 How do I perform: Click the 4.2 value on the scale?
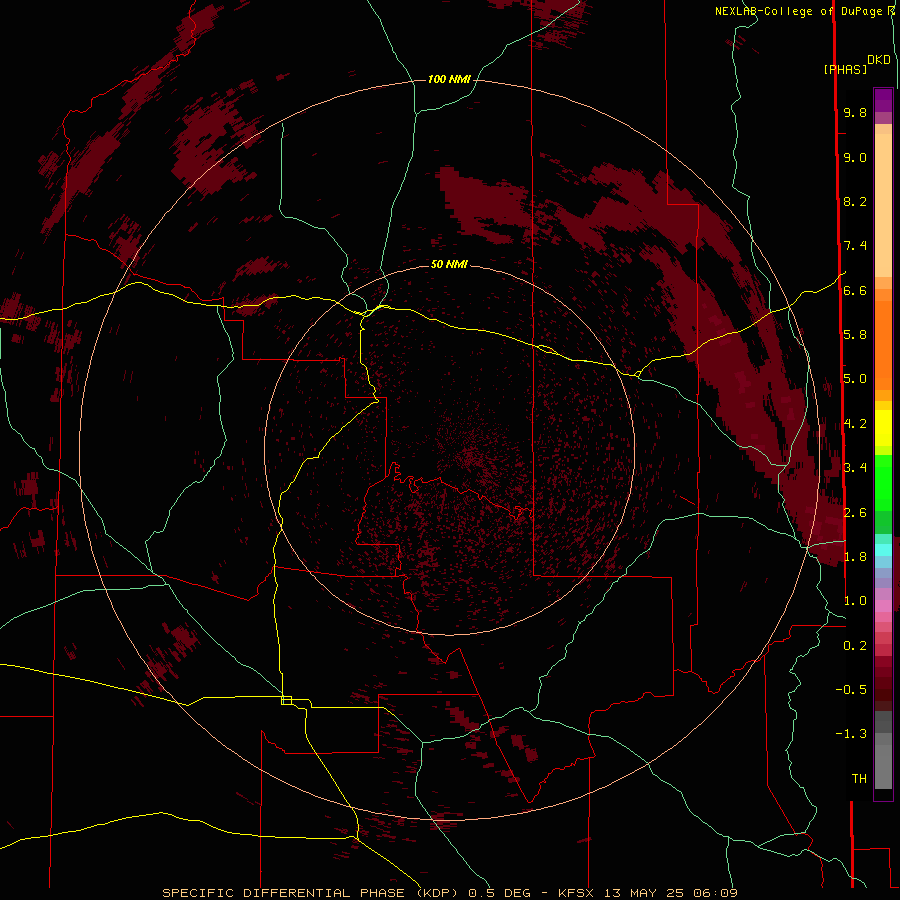pyautogui.click(x=855, y=424)
